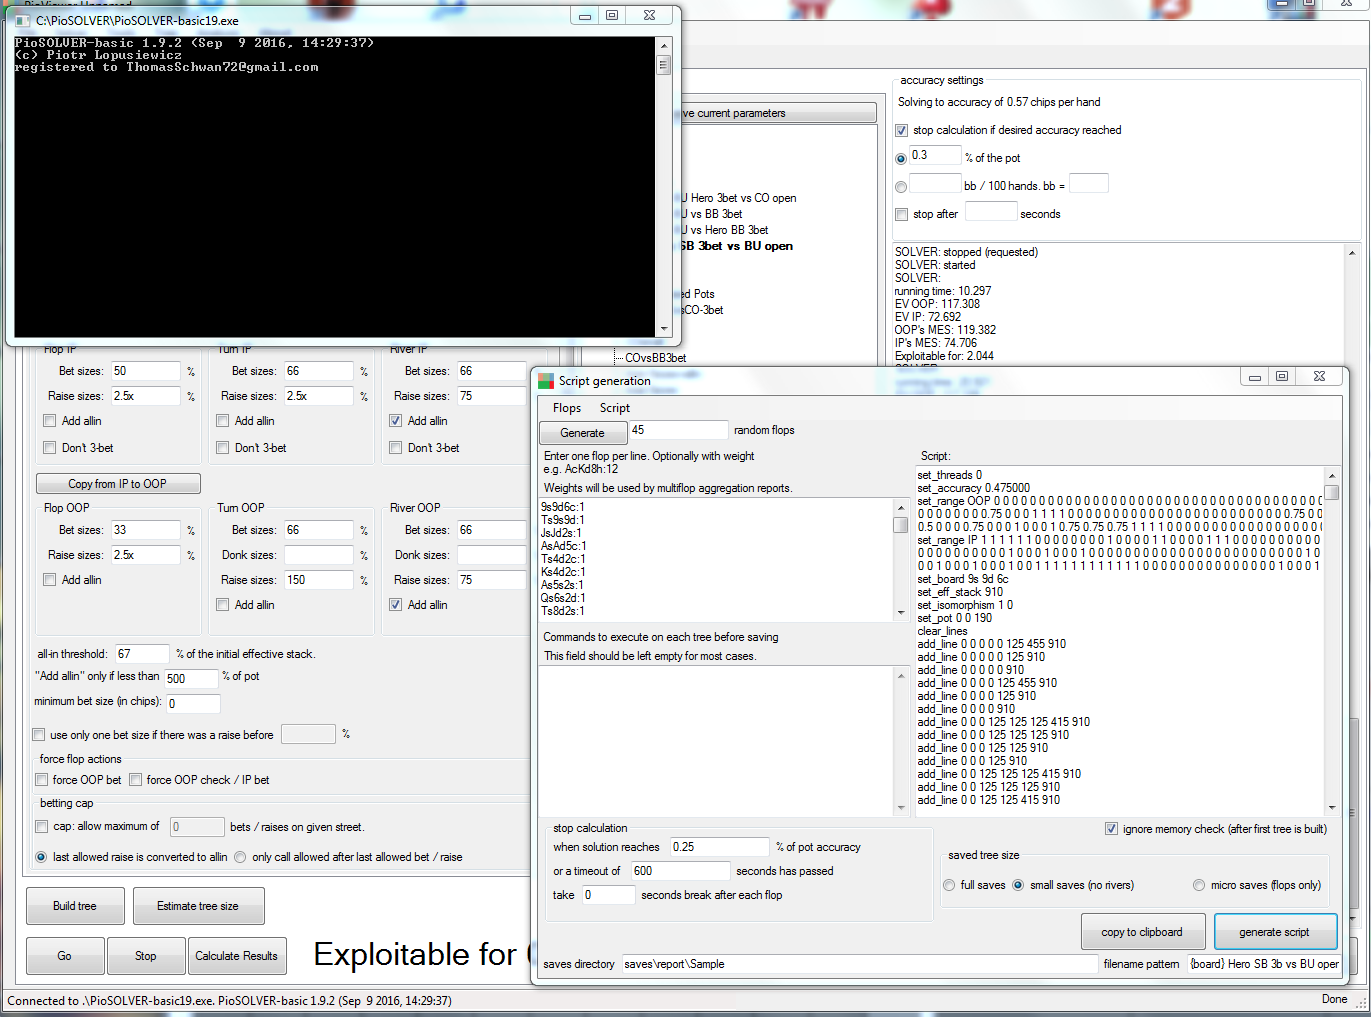Uncheck River IP Add allin checkbox
This screenshot has width=1371, height=1017.
click(396, 421)
